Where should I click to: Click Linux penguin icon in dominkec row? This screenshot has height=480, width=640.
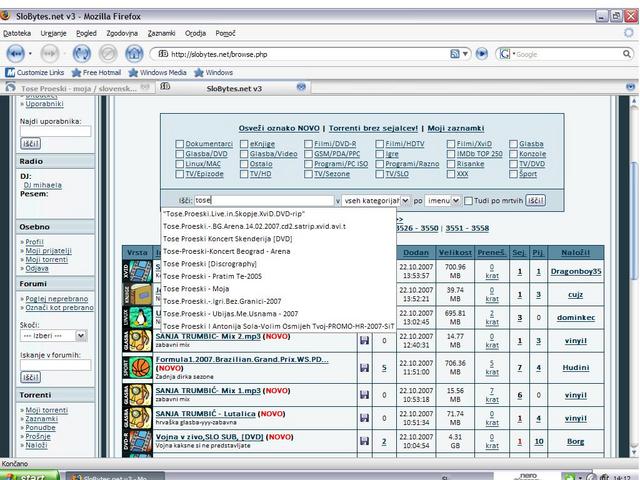138,317
